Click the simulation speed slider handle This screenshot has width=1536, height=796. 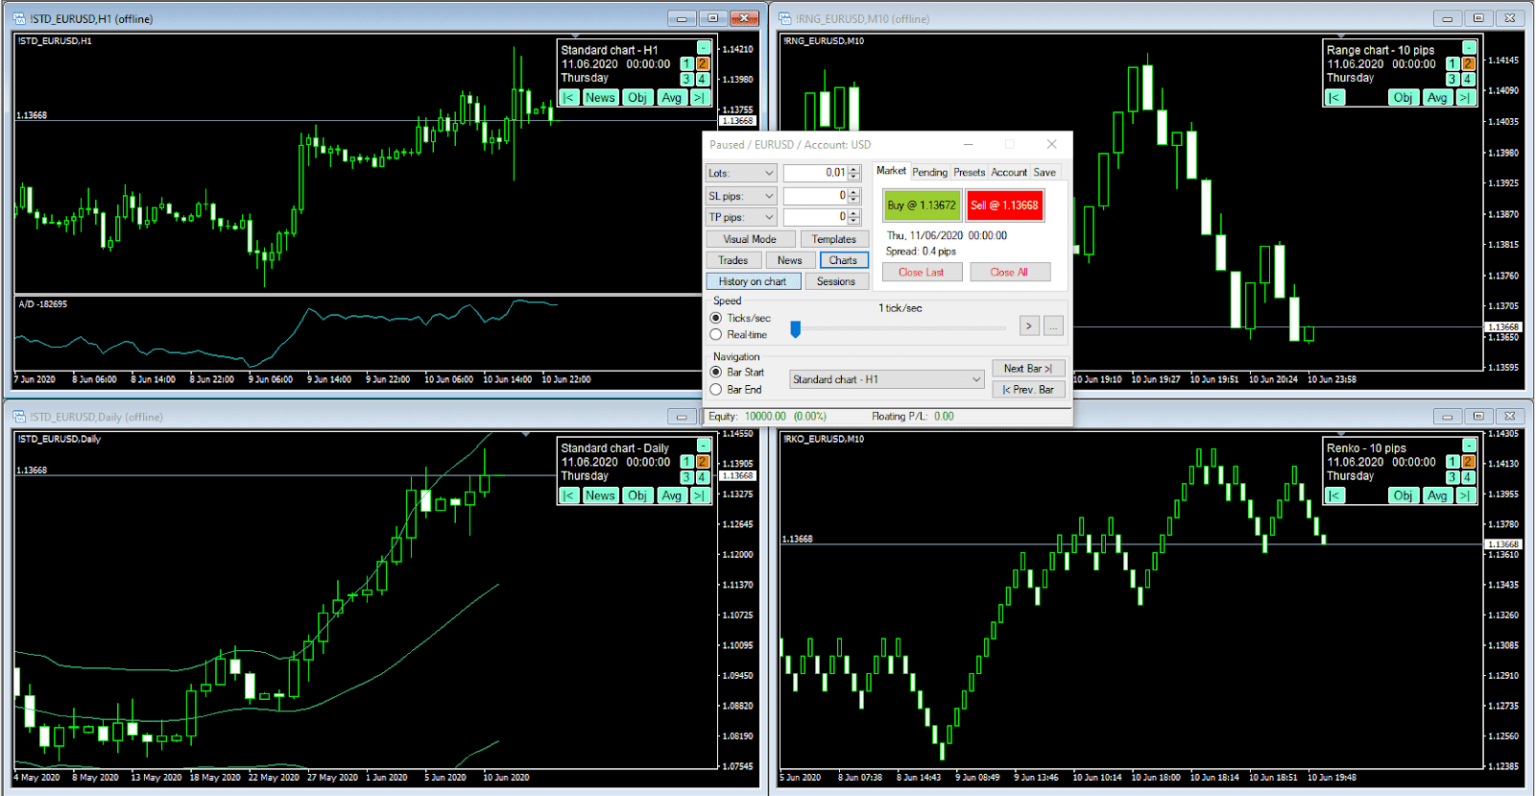click(x=796, y=328)
